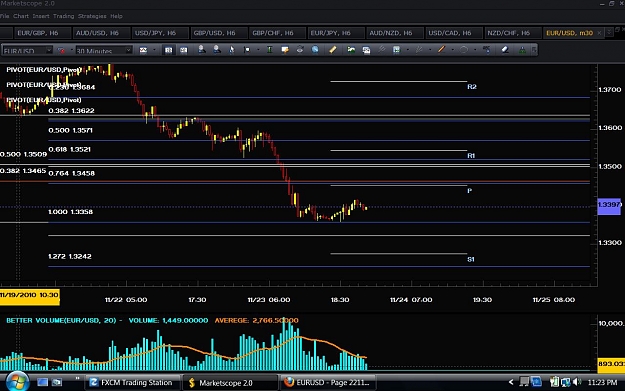Close the EUR/USD, m30 tab

[599, 33]
